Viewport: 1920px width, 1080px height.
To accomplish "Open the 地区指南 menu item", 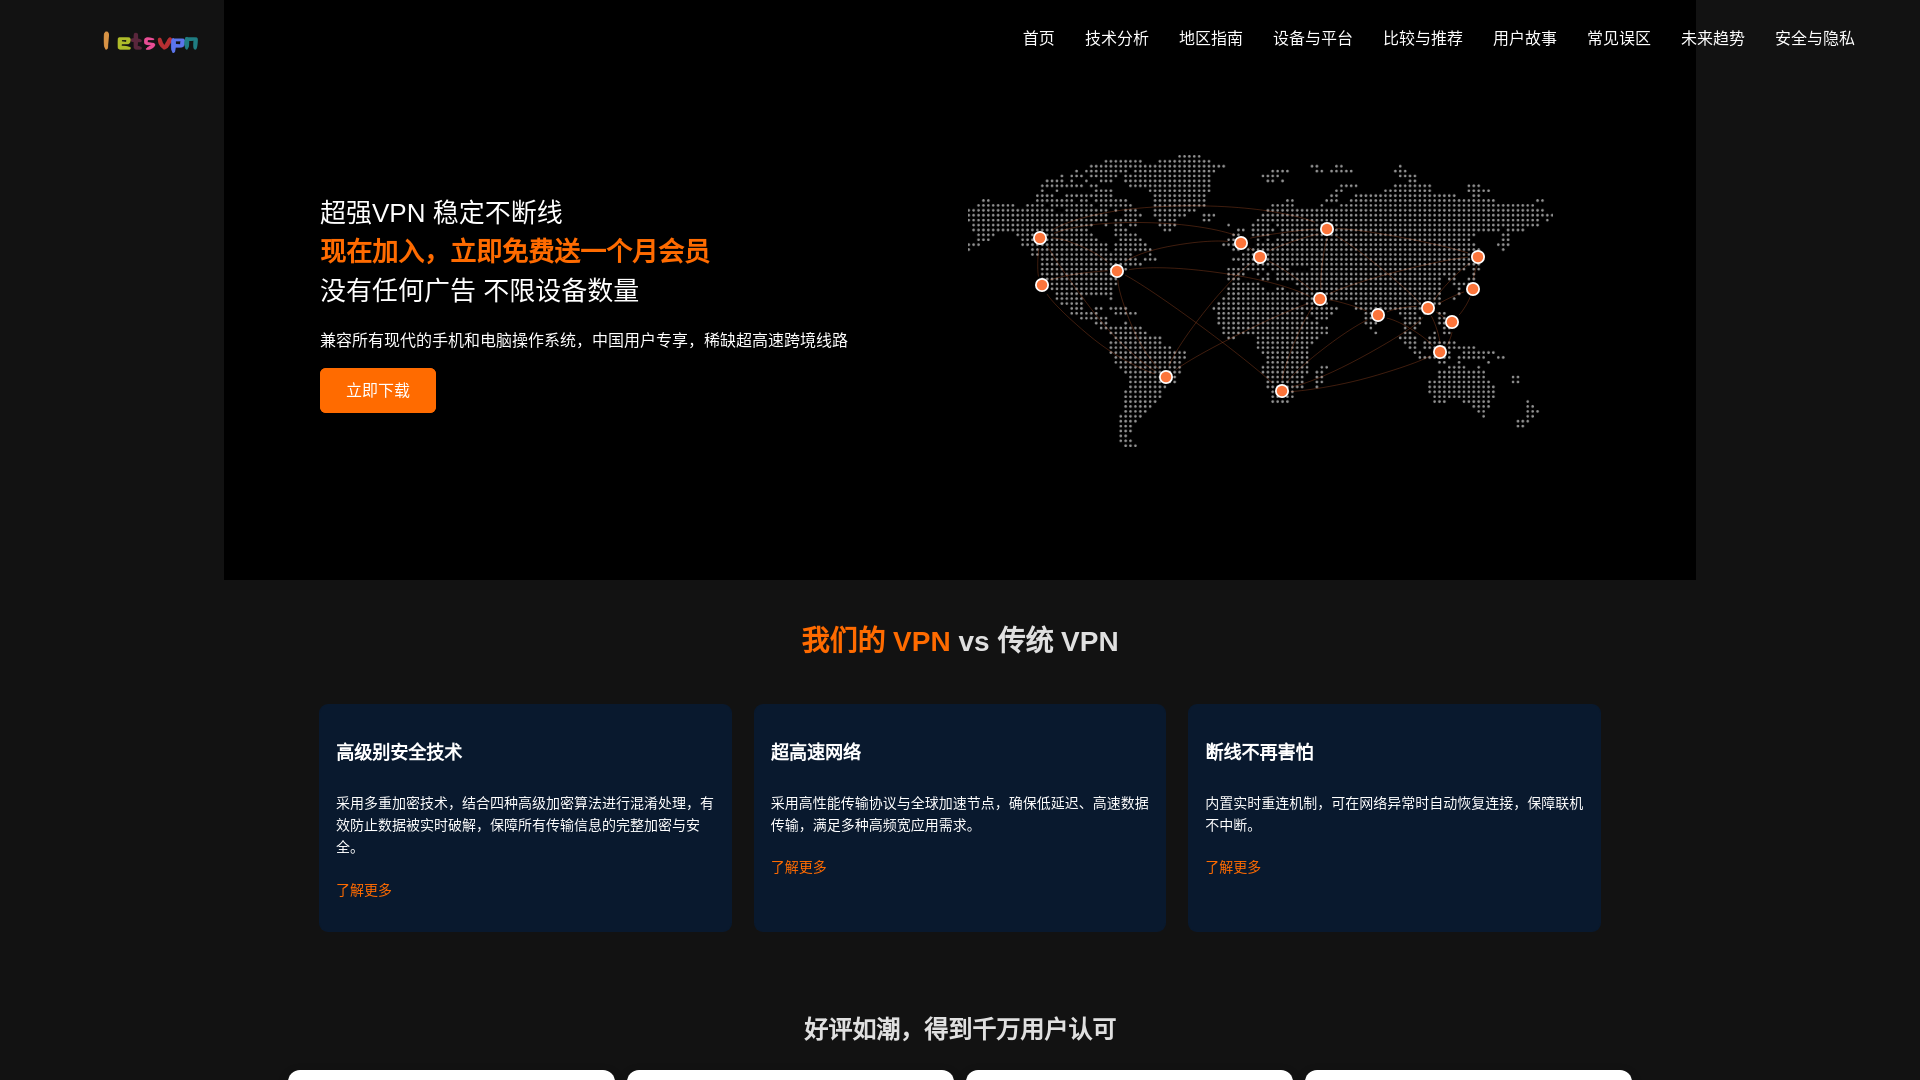I will pyautogui.click(x=1210, y=38).
